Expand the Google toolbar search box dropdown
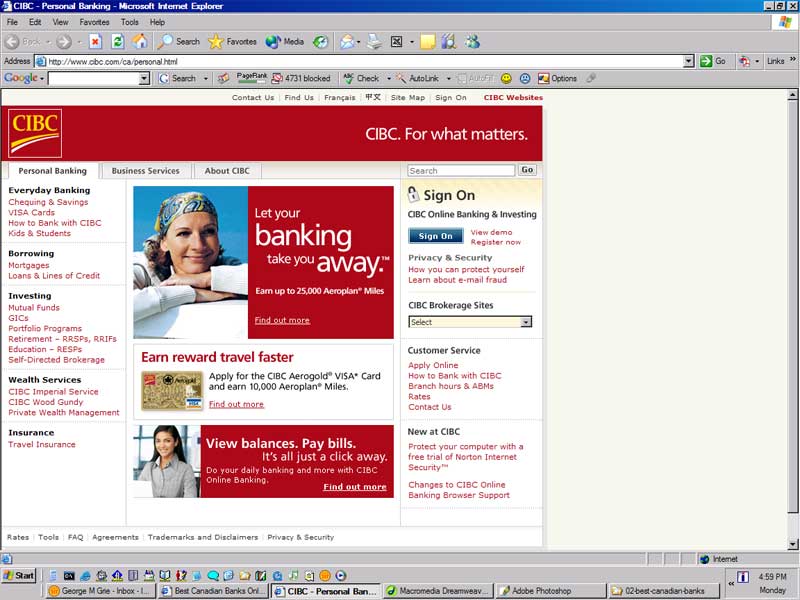Image resolution: width=800 pixels, height=600 pixels. tap(144, 78)
